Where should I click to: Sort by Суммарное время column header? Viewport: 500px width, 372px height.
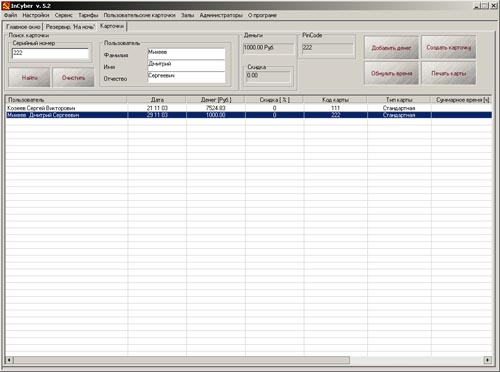pos(462,100)
